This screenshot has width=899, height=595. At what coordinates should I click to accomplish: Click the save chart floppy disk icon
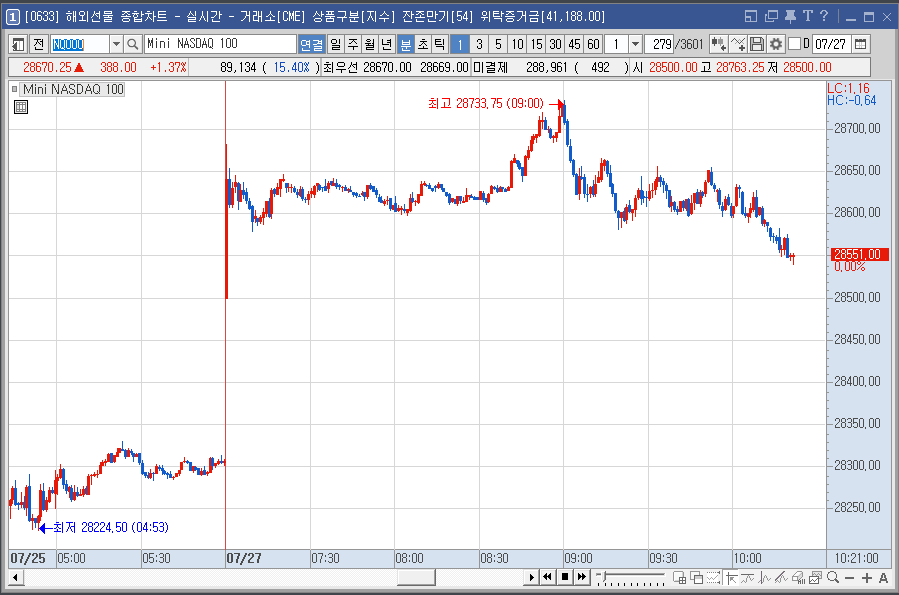pos(757,44)
